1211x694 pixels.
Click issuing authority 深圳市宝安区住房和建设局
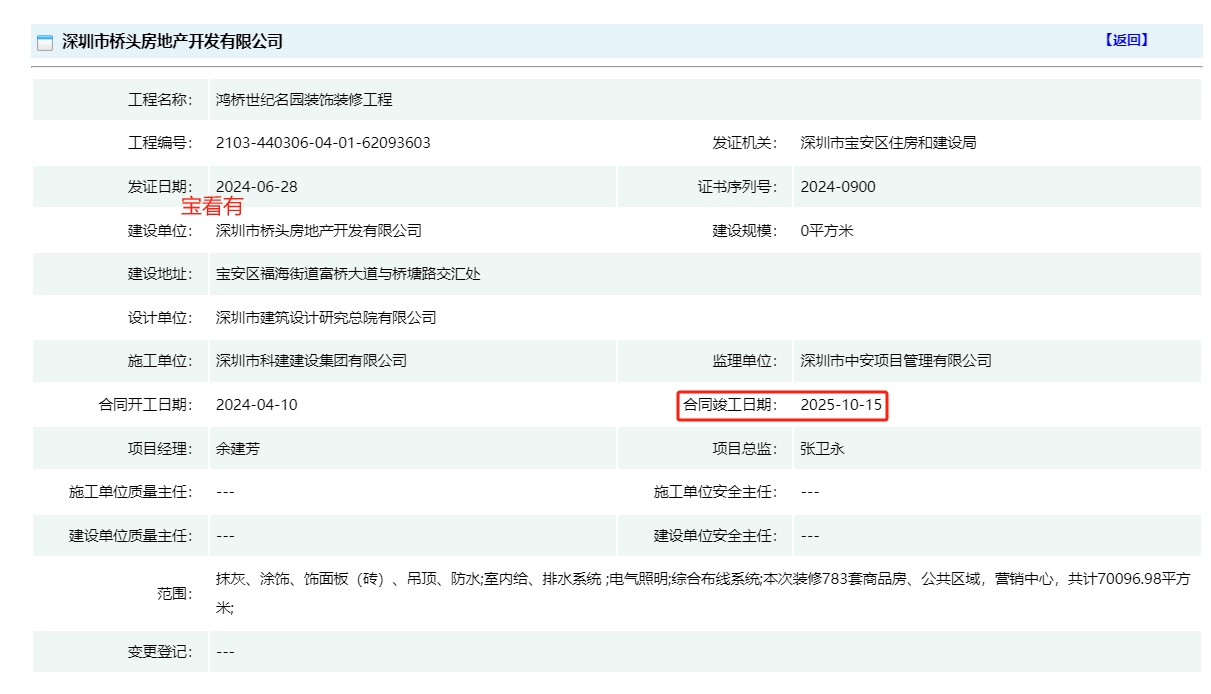click(x=888, y=143)
